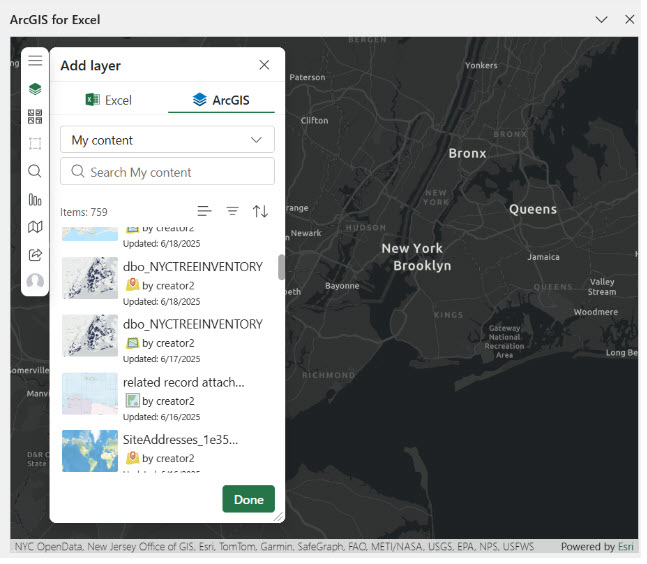Click the Jamaica label on map
This screenshot has width=647, height=564.
click(x=543, y=257)
